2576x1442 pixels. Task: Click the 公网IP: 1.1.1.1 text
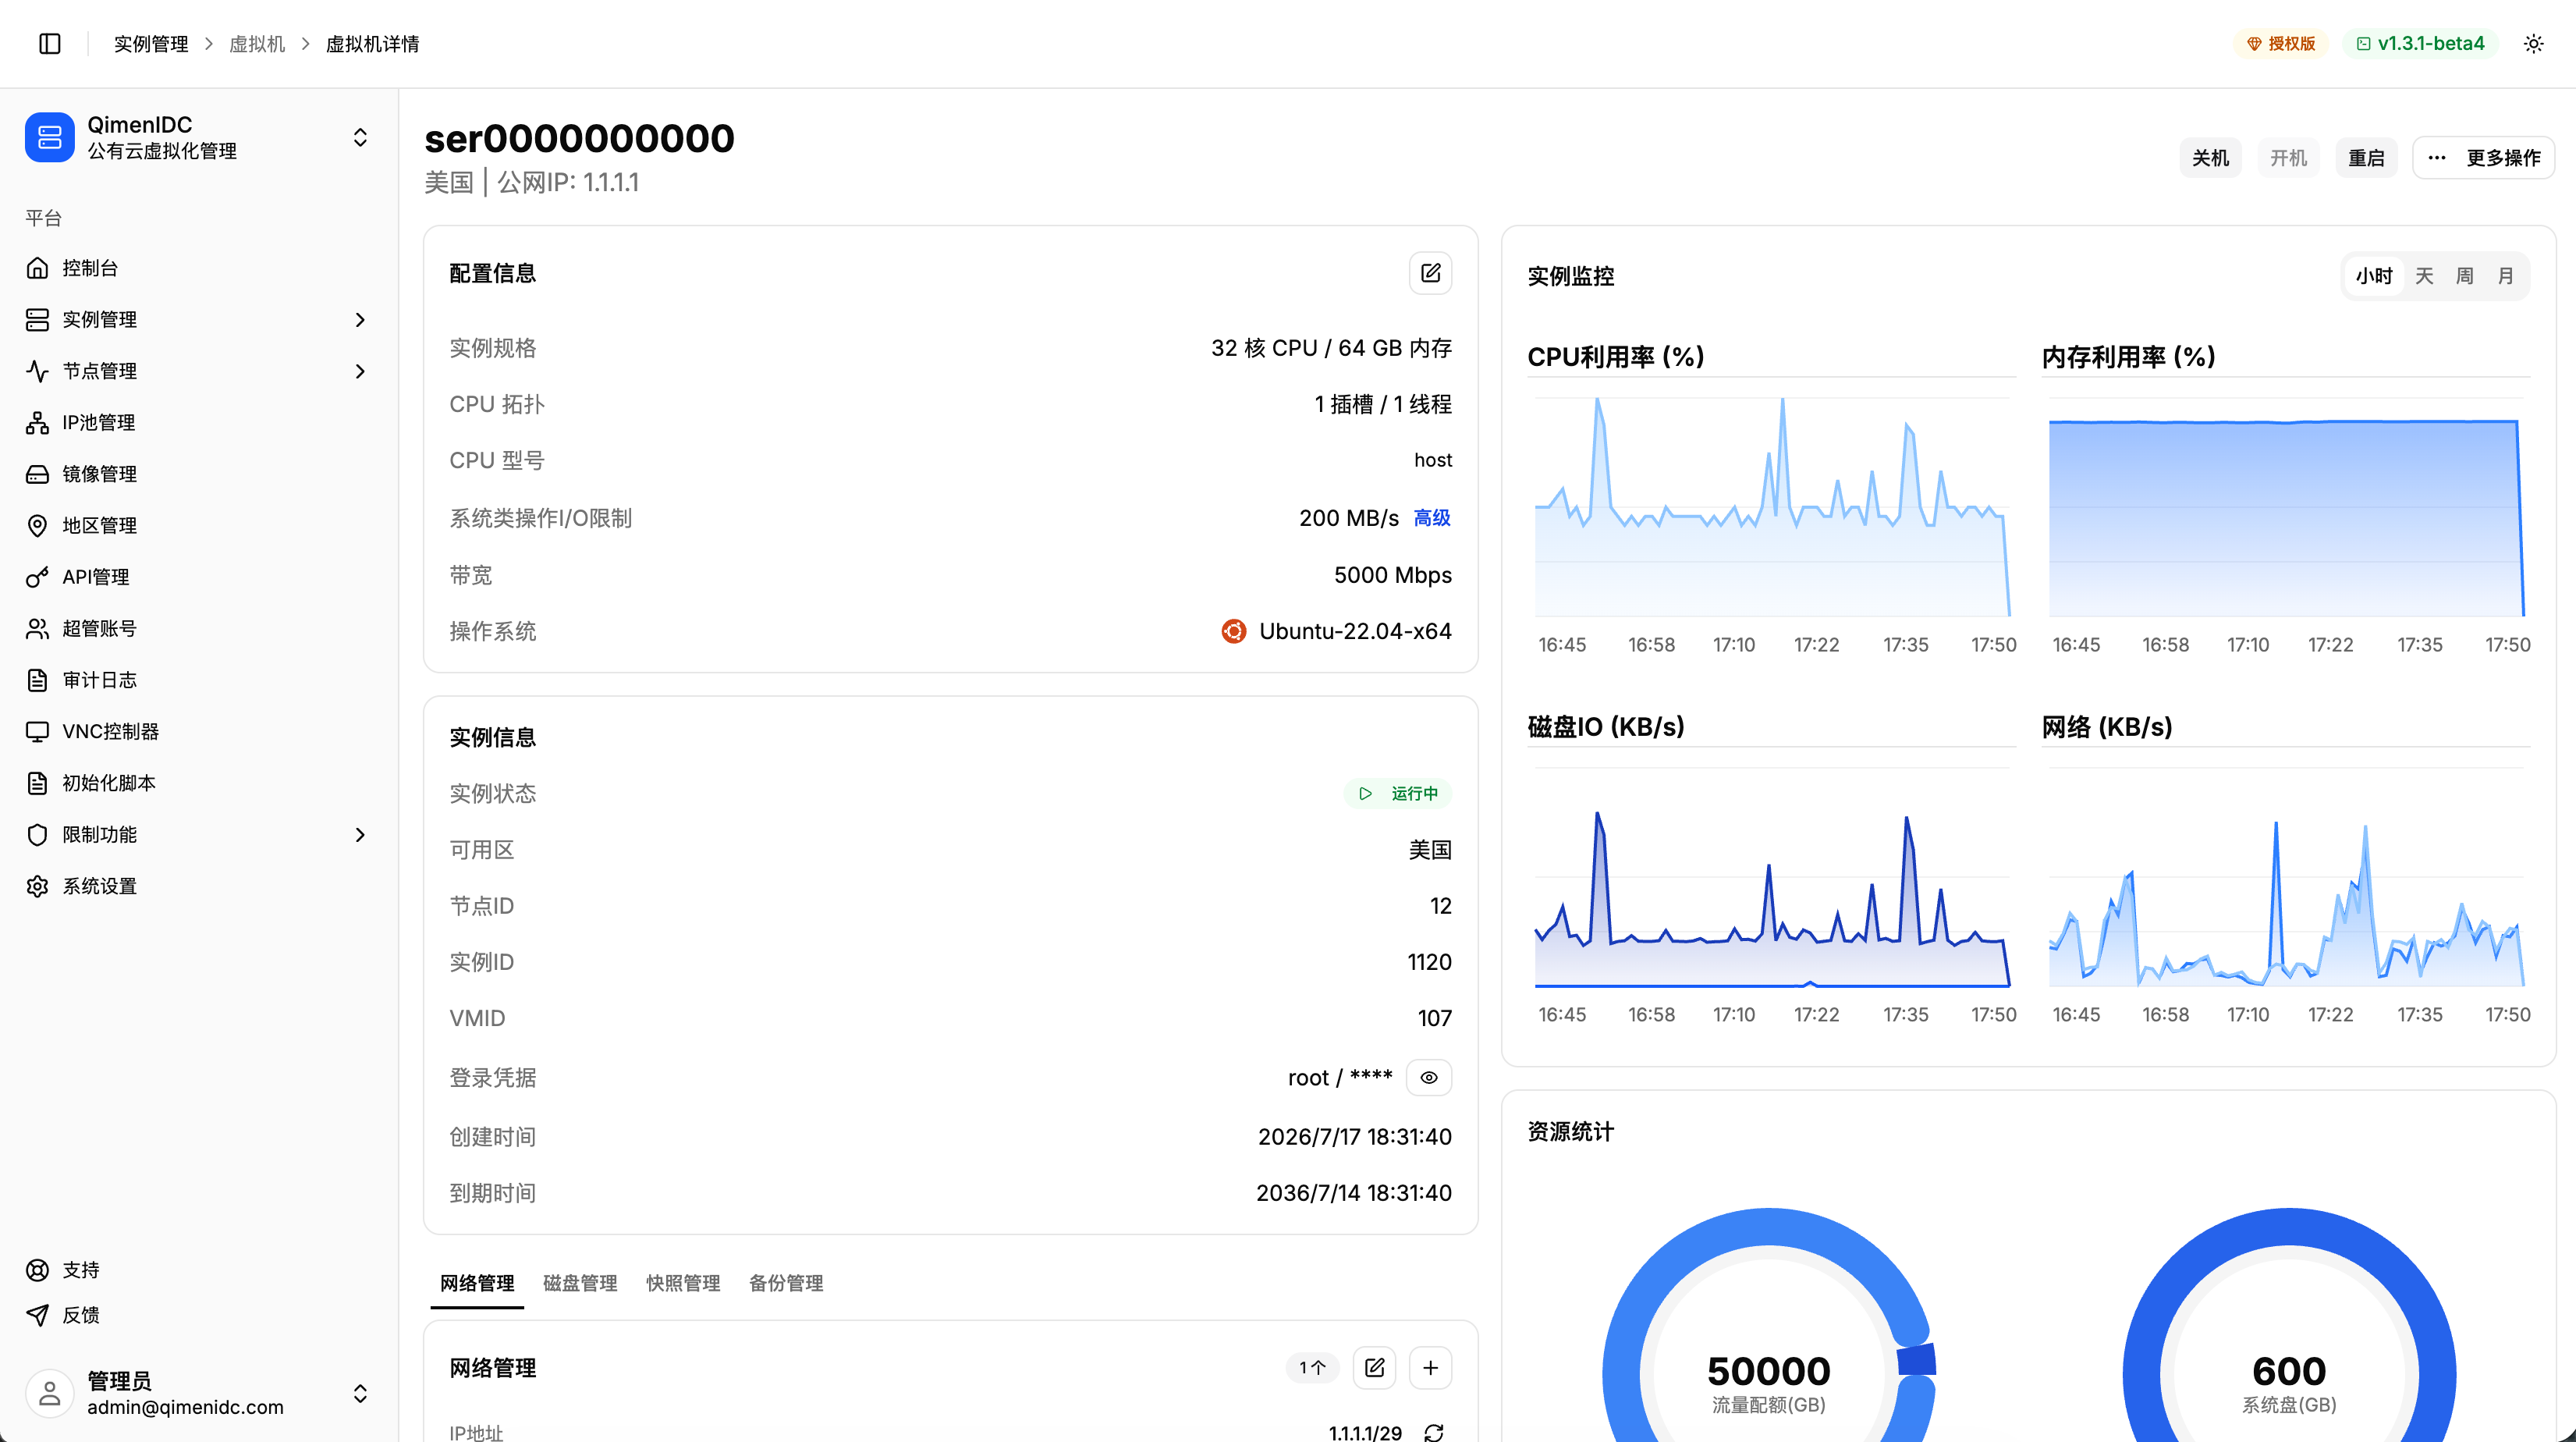point(568,183)
